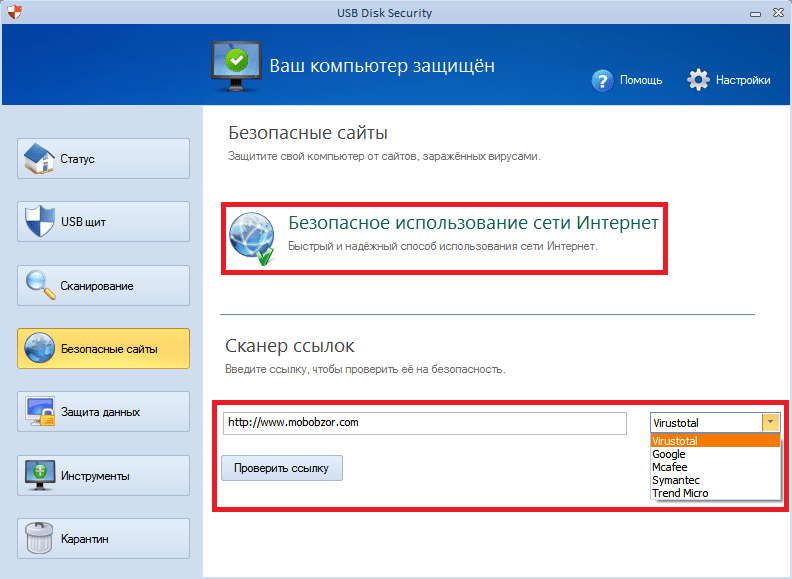Screen dimensions: 792x579
Task: Go to the Сканирование label
Action: [x=97, y=286]
